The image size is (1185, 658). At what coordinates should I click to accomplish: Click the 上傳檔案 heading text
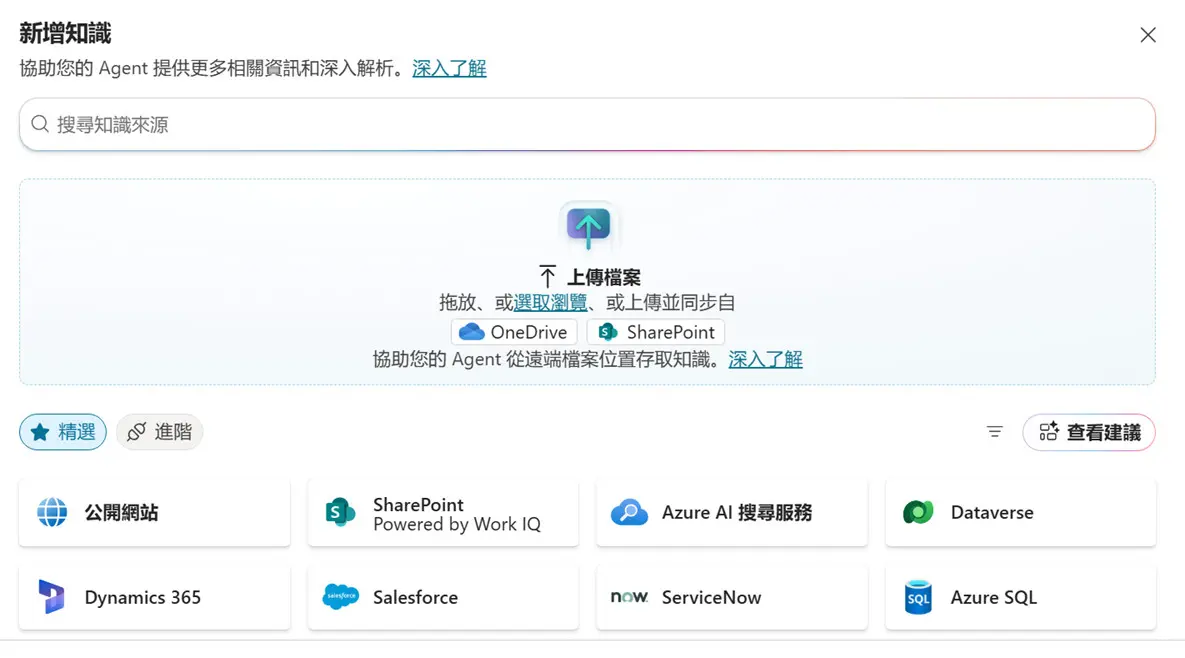pyautogui.click(x=604, y=277)
